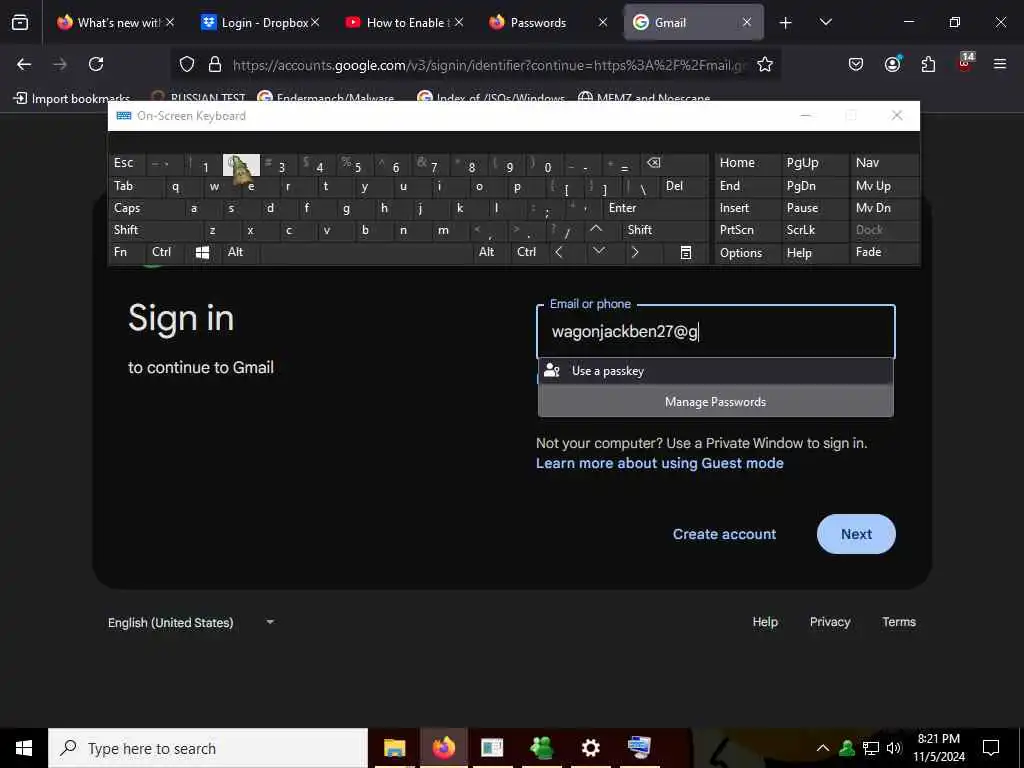The height and width of the screenshot is (768, 1024).
Task: Bookmark this page with the star icon
Action: tap(765, 64)
